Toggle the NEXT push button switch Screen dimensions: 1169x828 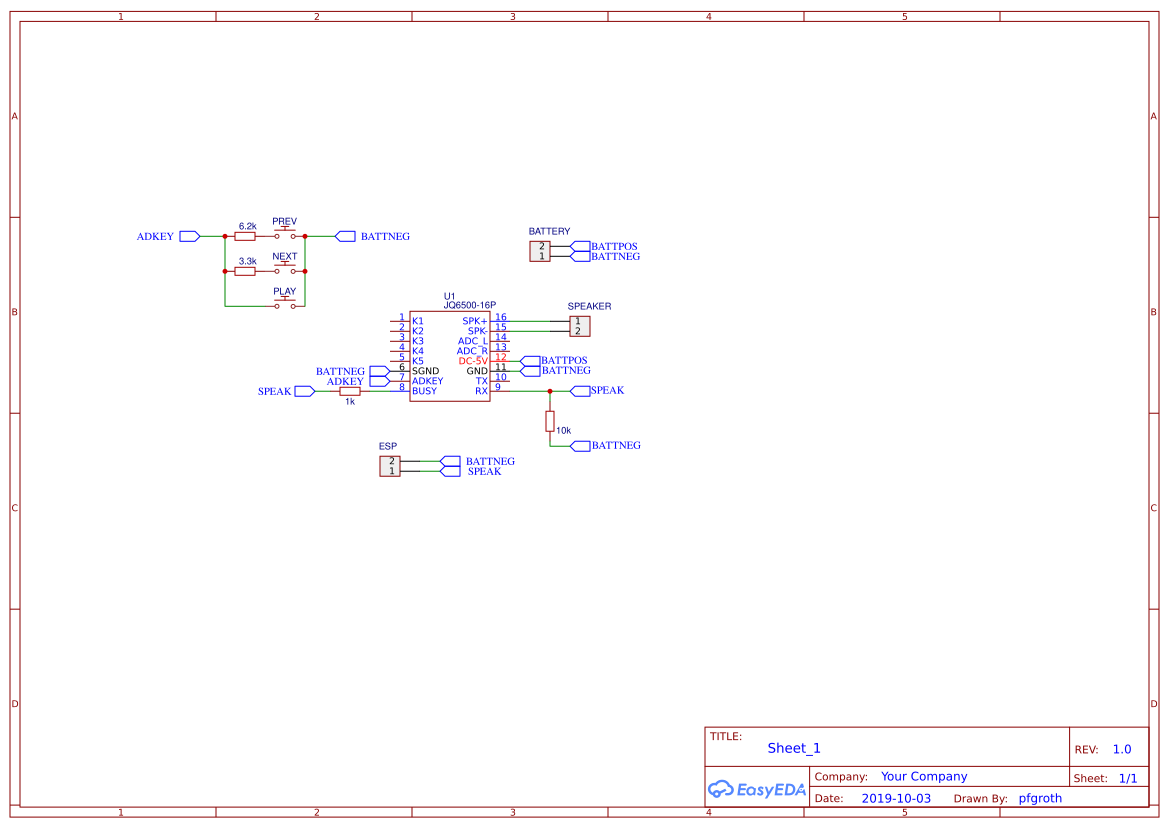[285, 265]
